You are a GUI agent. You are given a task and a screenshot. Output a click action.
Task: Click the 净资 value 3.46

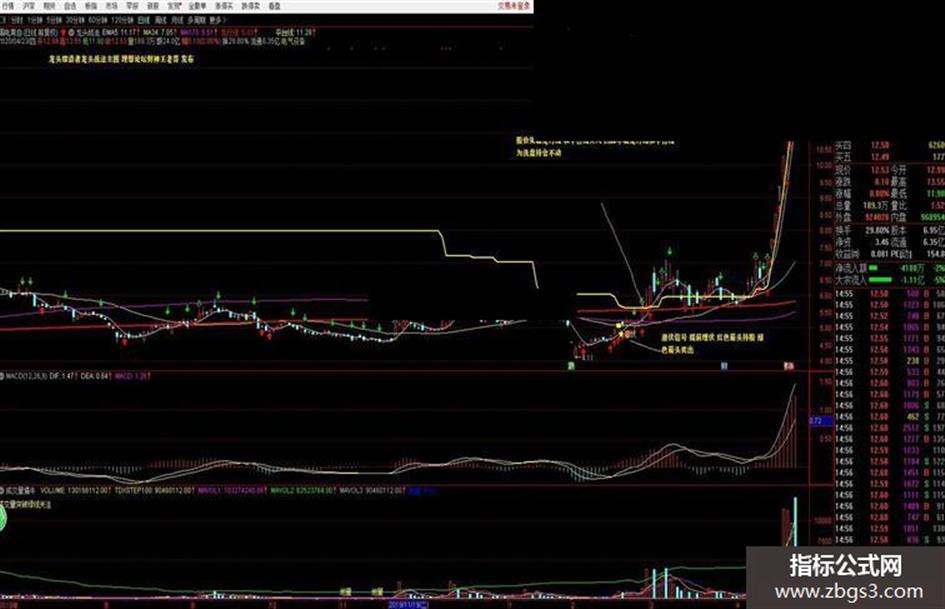(882, 242)
